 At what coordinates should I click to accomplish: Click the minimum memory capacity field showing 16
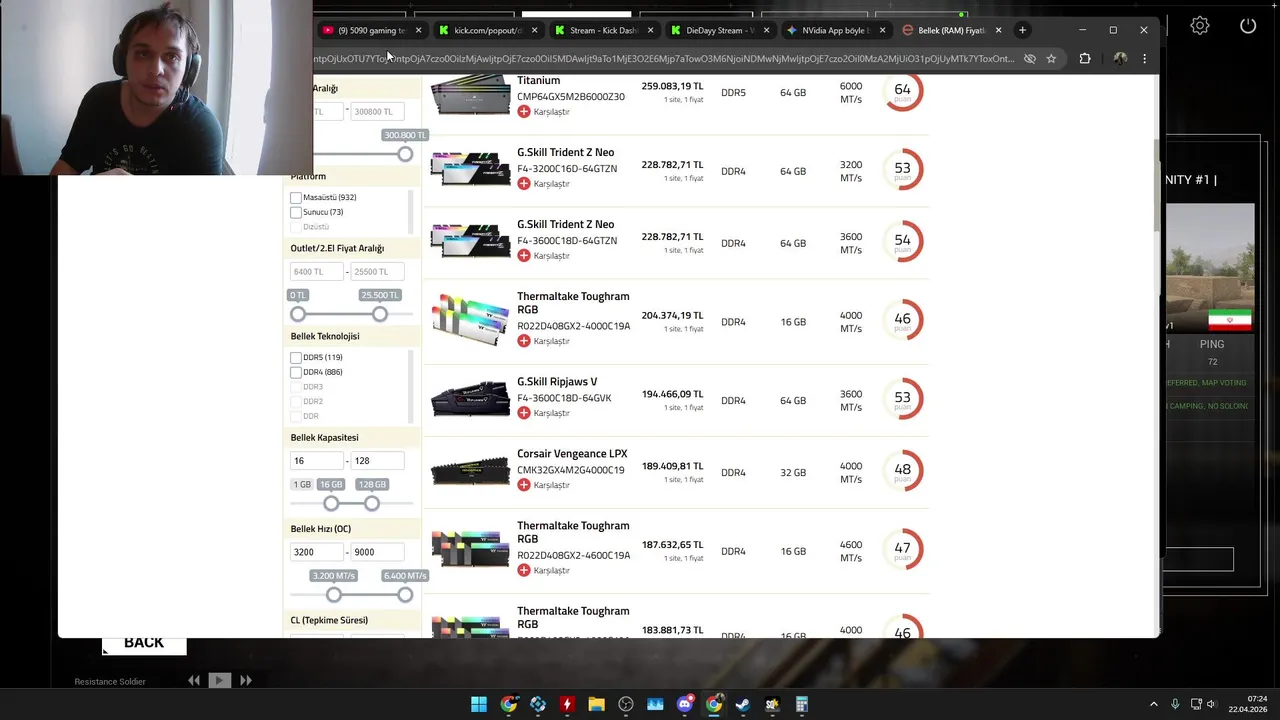click(x=316, y=461)
